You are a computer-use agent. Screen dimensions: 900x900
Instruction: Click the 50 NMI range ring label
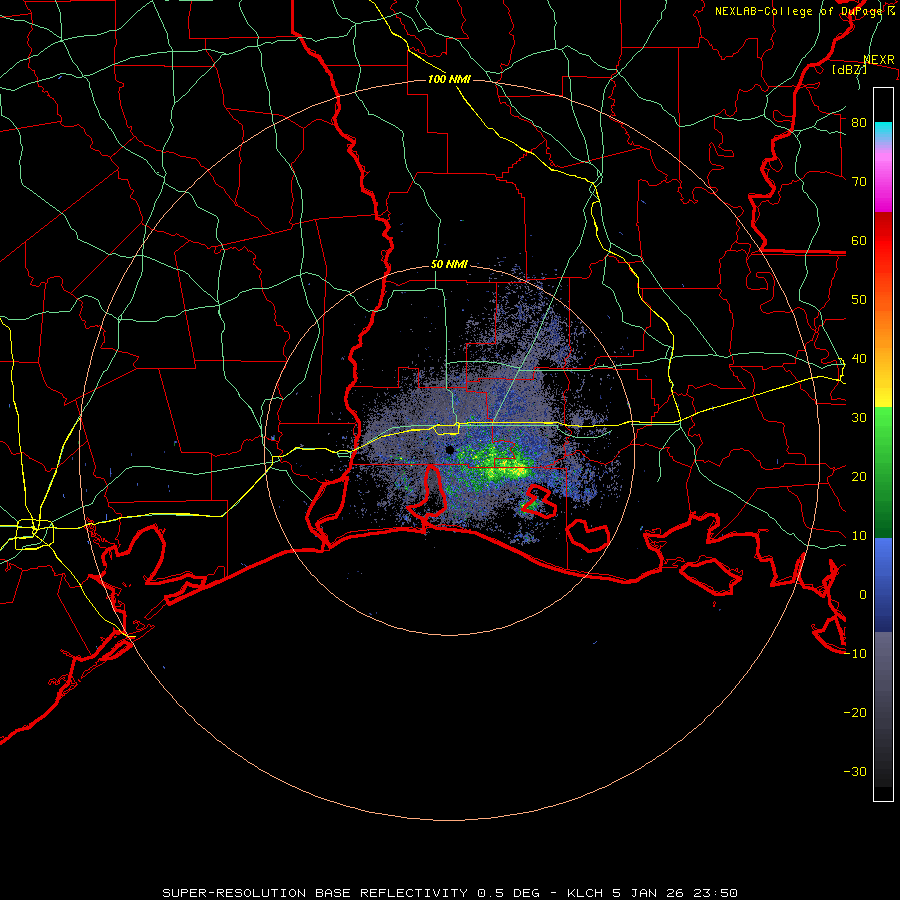(x=449, y=265)
